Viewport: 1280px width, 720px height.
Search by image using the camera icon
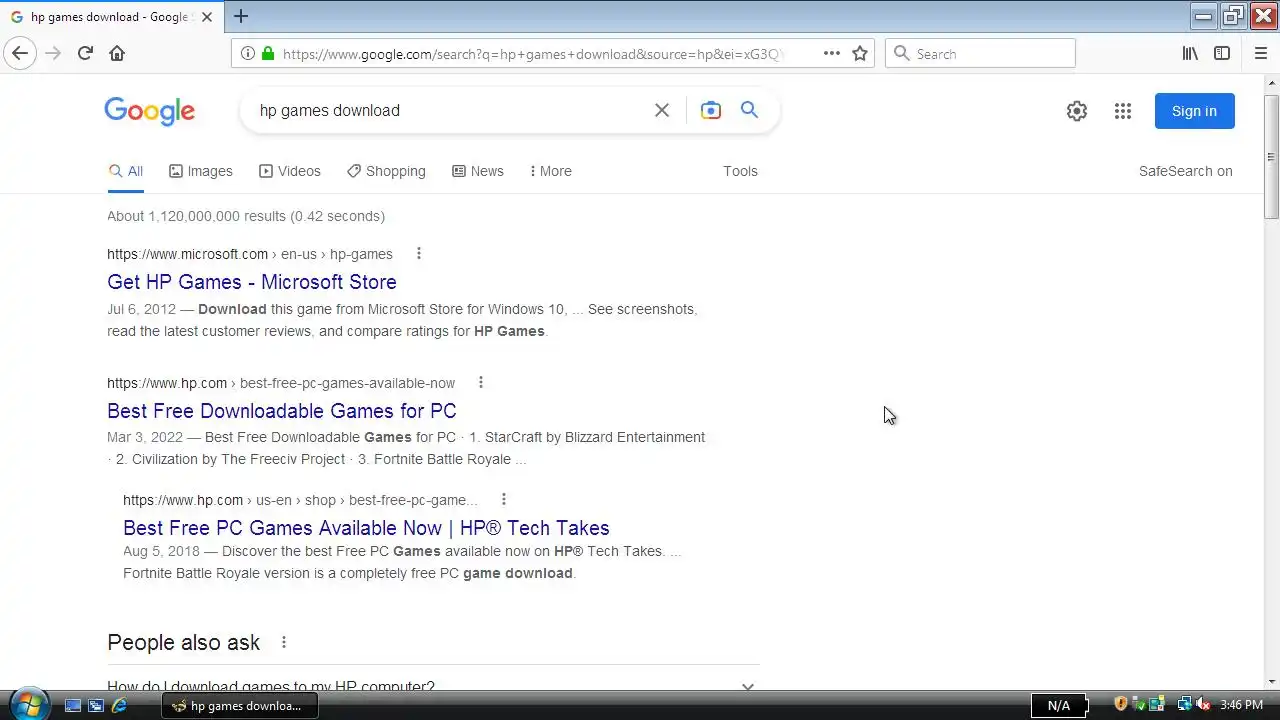(711, 111)
